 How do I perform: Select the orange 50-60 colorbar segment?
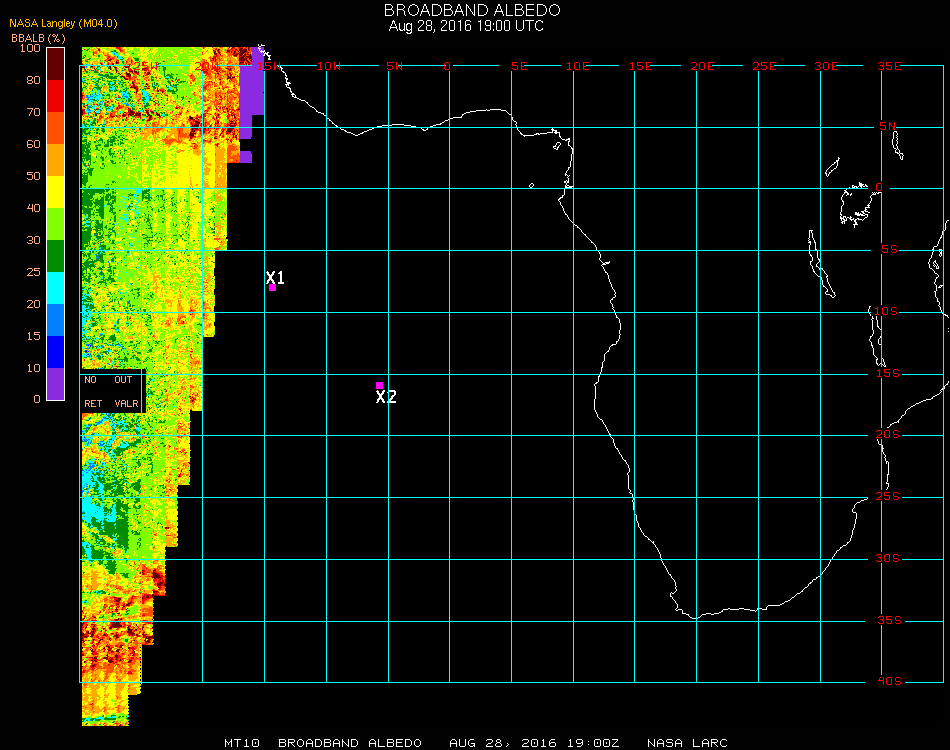(x=56, y=160)
